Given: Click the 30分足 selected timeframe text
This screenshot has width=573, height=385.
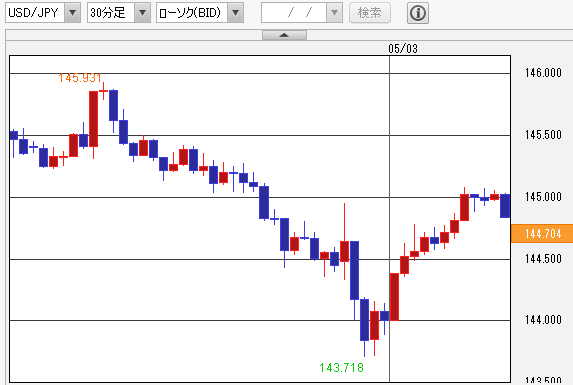Looking at the screenshot, I should [x=108, y=13].
